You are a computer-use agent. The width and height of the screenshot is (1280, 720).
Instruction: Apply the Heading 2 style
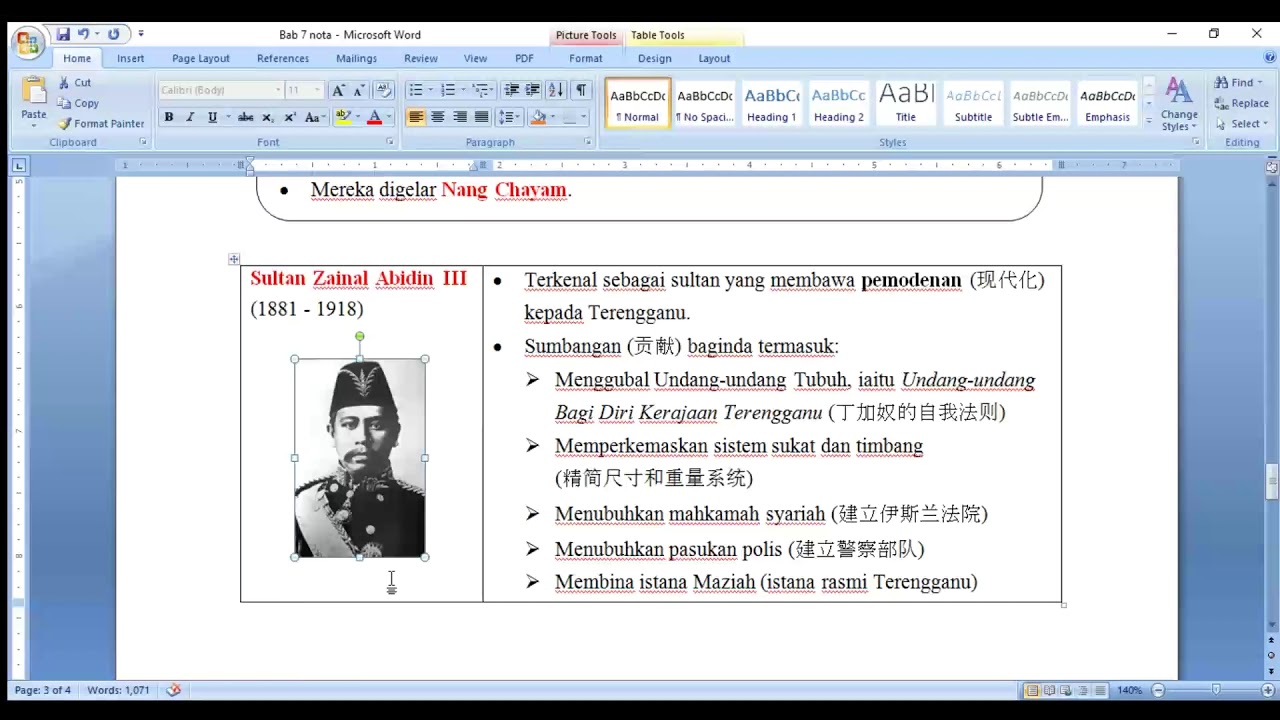(838, 104)
